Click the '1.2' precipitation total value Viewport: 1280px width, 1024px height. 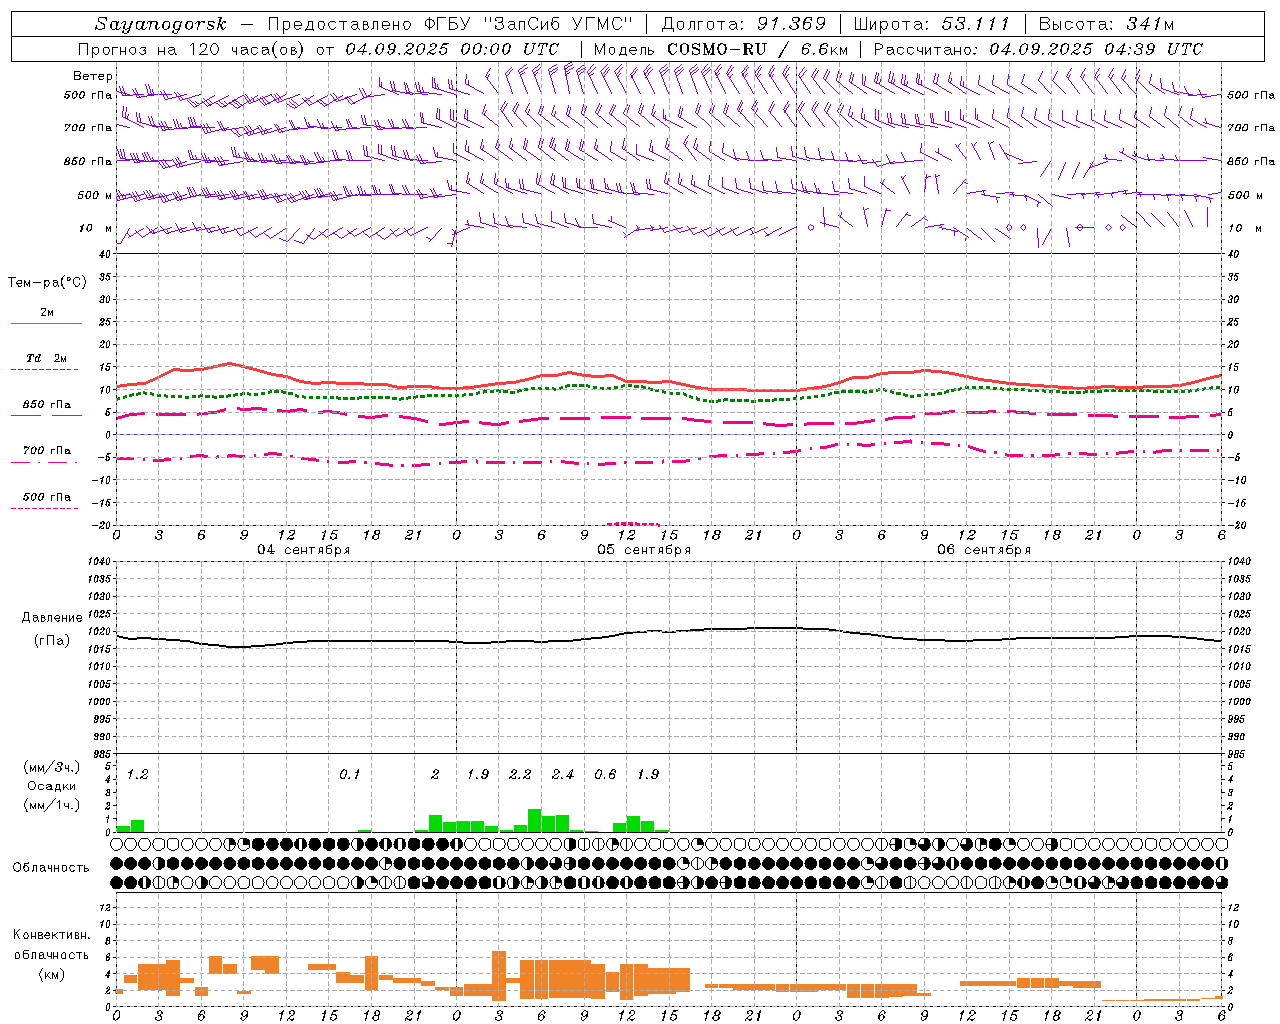[x=138, y=774]
